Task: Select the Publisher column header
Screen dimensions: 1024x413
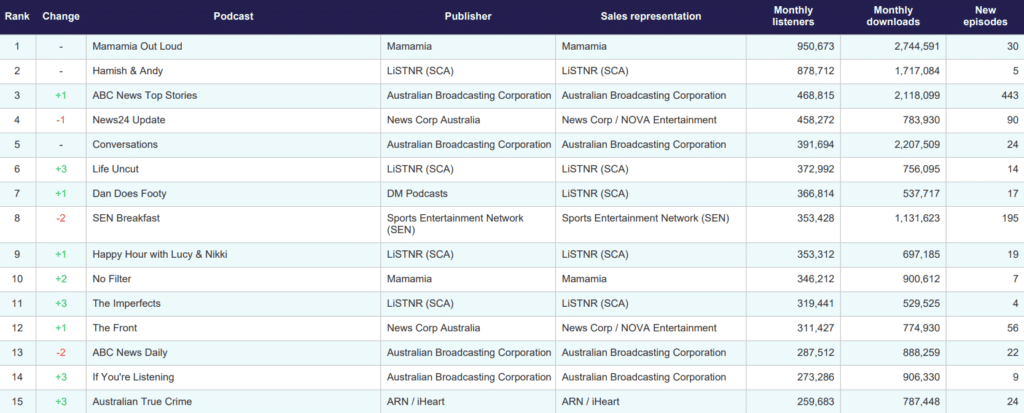Action: tap(468, 16)
